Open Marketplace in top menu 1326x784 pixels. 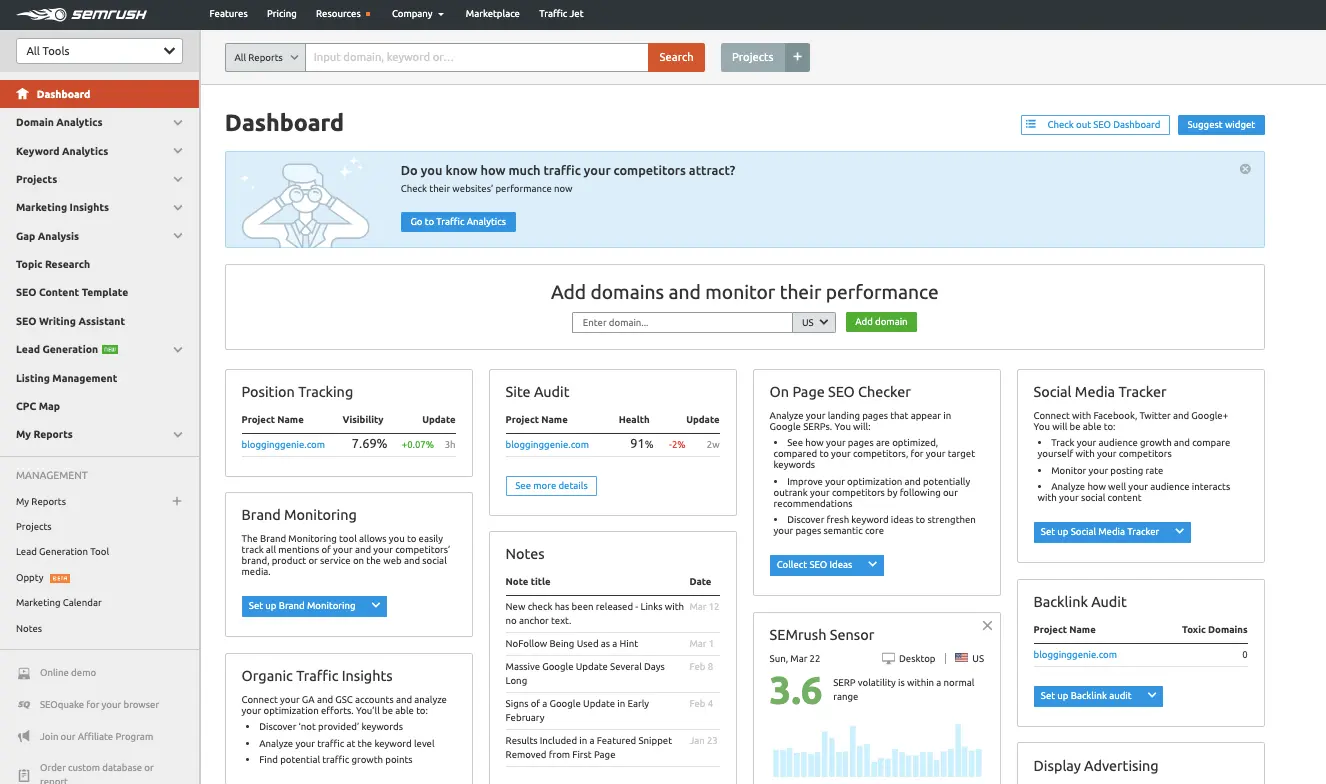[493, 14]
